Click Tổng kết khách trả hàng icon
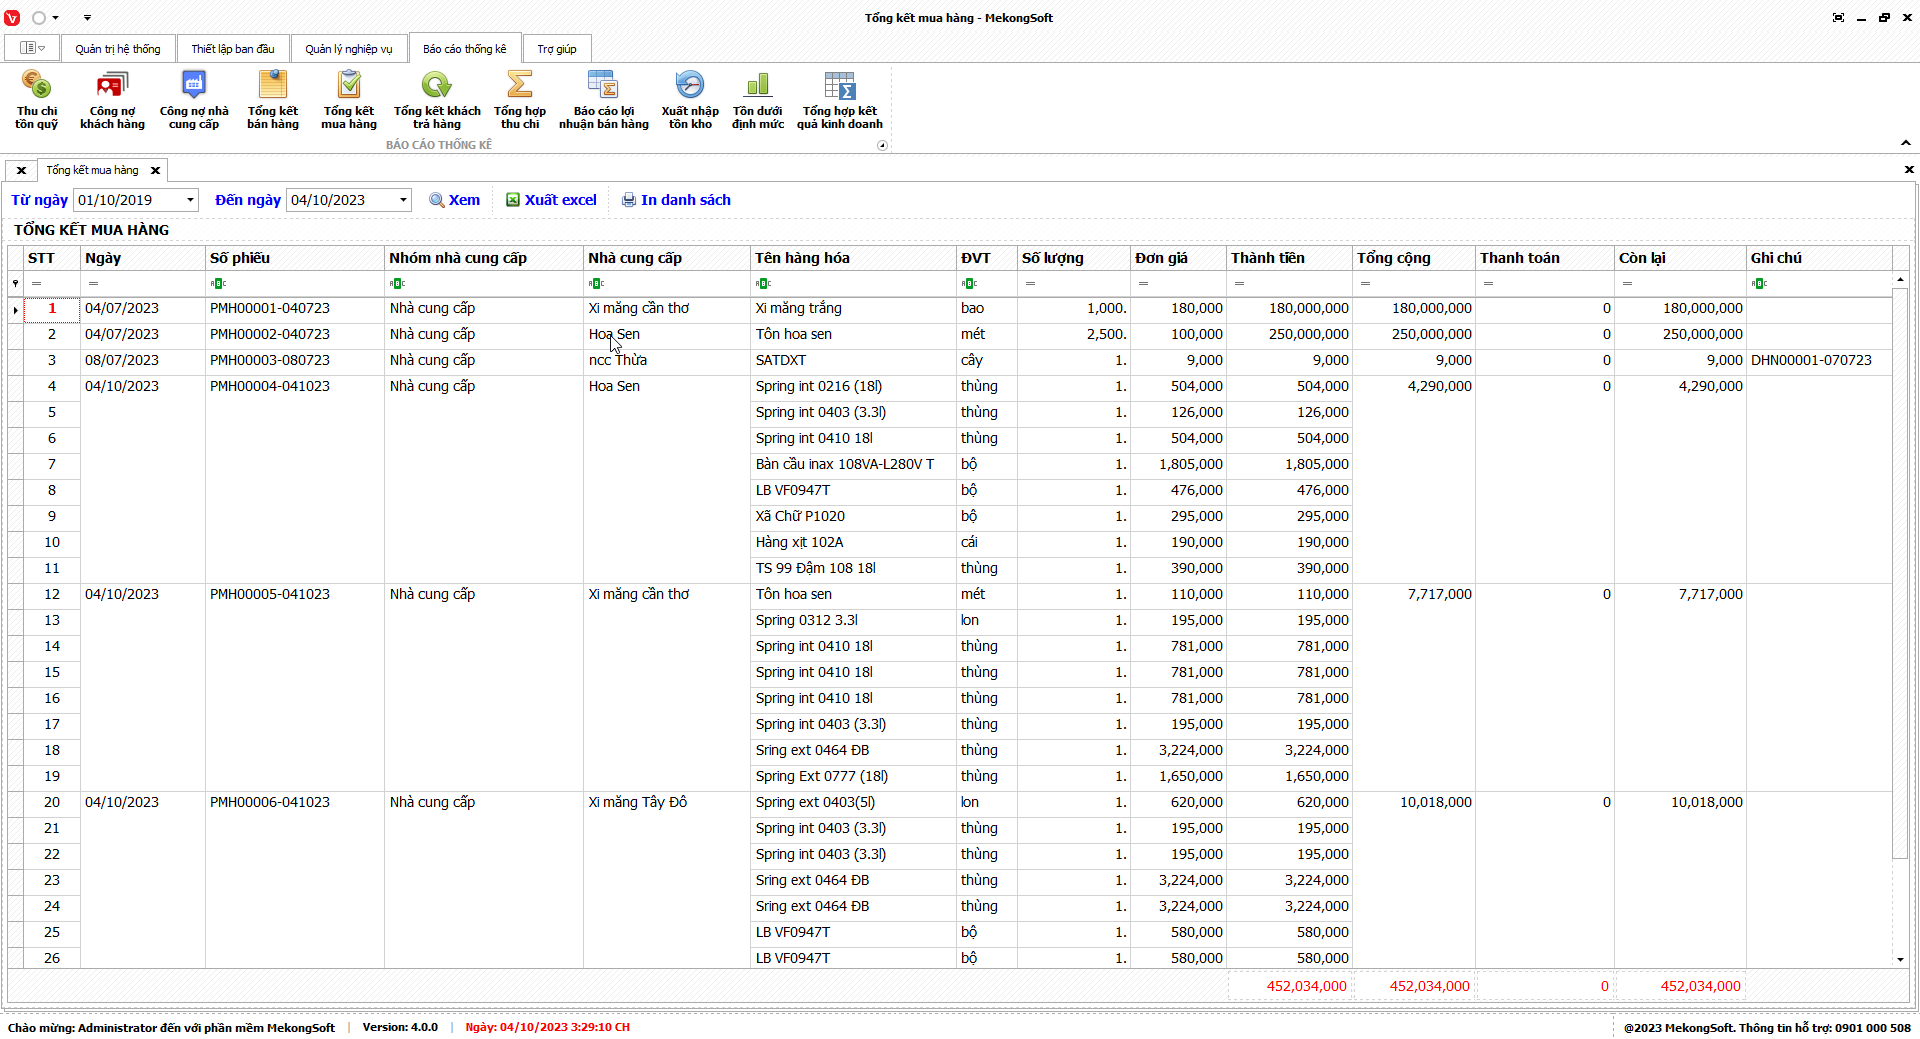This screenshot has width=1920, height=1039. tap(437, 99)
